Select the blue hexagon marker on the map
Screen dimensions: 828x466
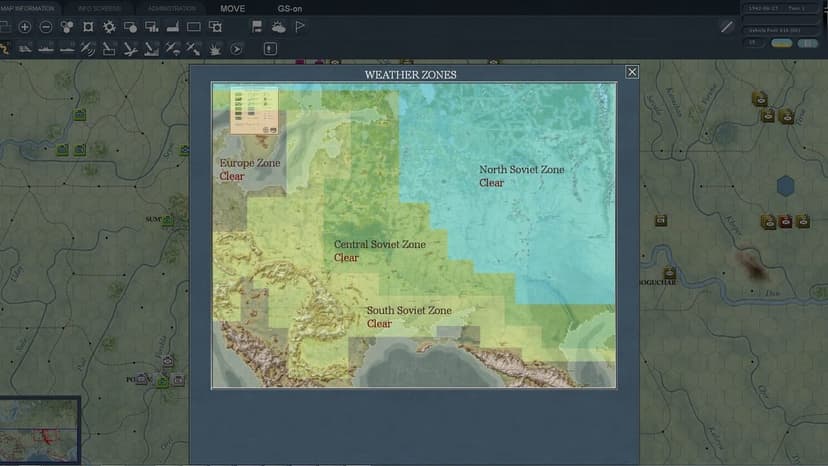[785, 186]
